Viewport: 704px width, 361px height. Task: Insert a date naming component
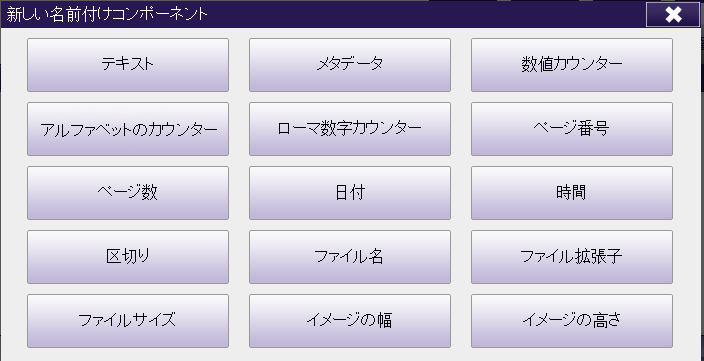(350, 193)
